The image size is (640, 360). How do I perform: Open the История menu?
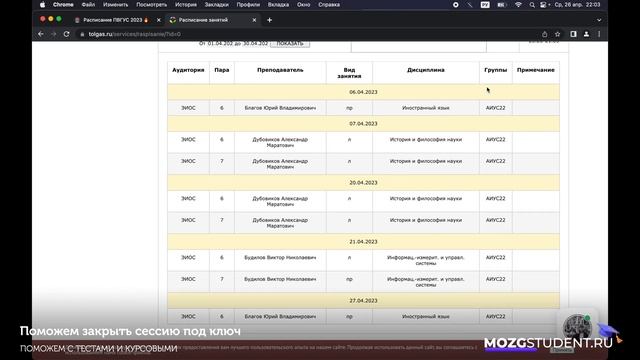click(x=186, y=5)
